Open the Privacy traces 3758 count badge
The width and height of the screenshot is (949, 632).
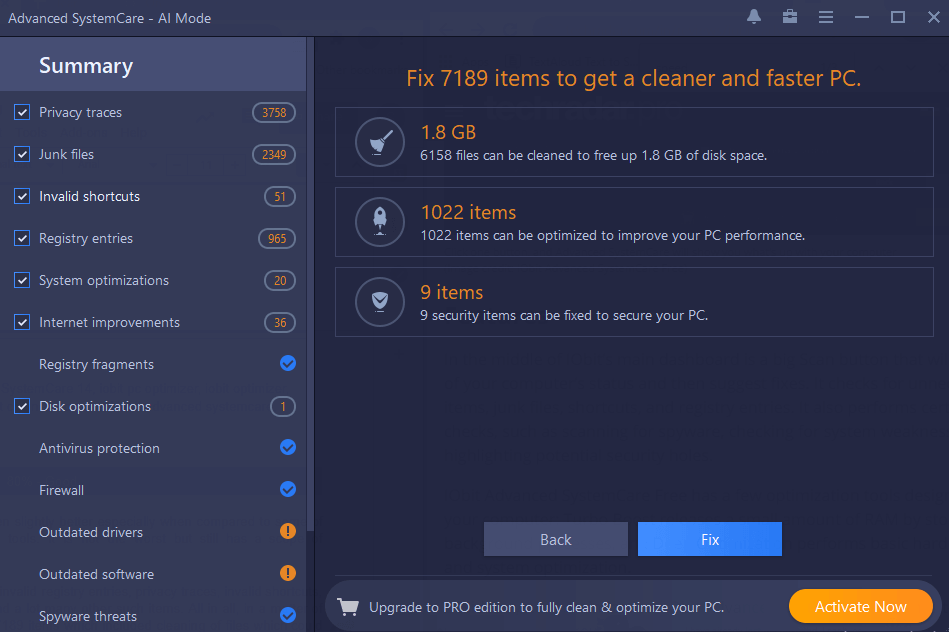click(x=274, y=113)
